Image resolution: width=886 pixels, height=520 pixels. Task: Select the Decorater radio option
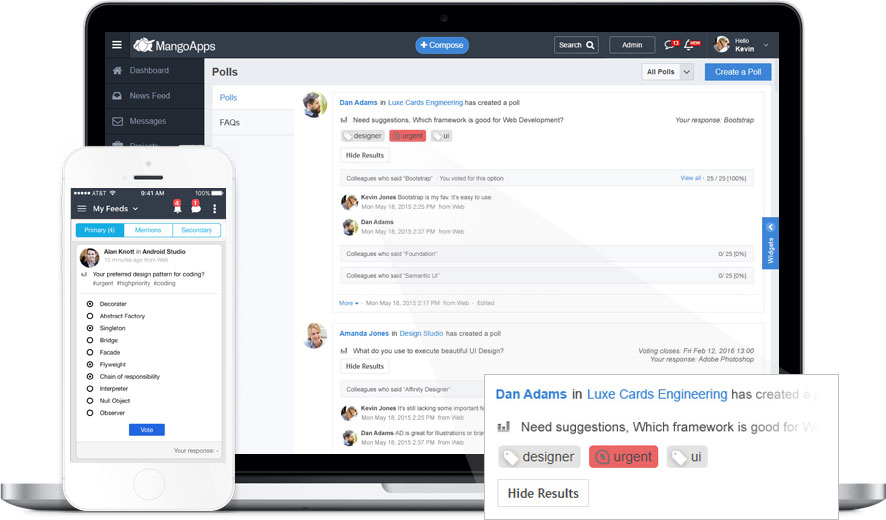coord(90,304)
